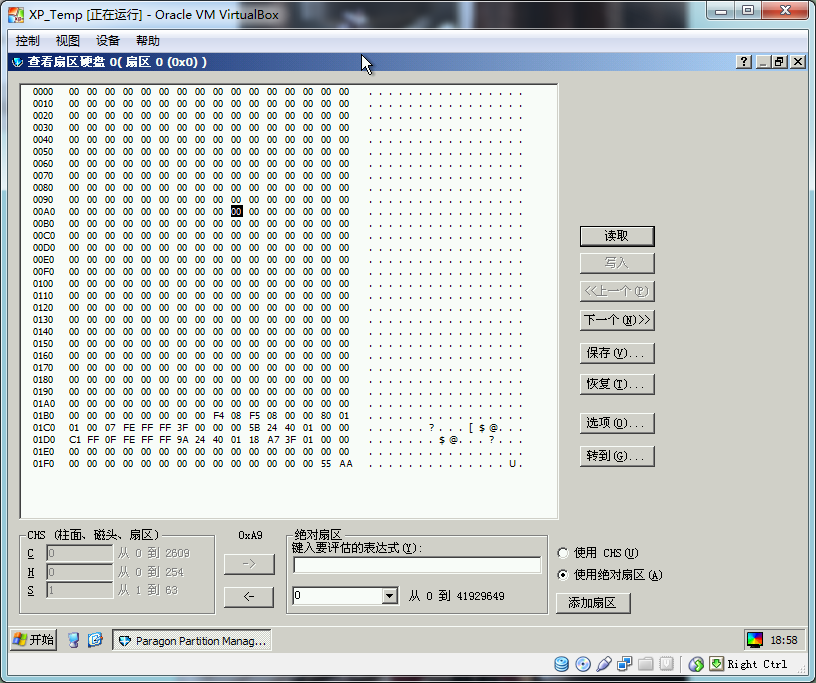Click the show desktop quick launch icon

tap(73, 640)
